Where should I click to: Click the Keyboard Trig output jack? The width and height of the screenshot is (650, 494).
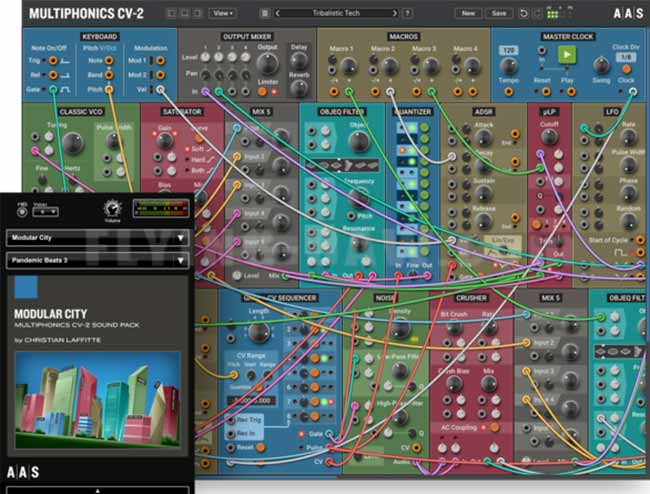(x=53, y=61)
